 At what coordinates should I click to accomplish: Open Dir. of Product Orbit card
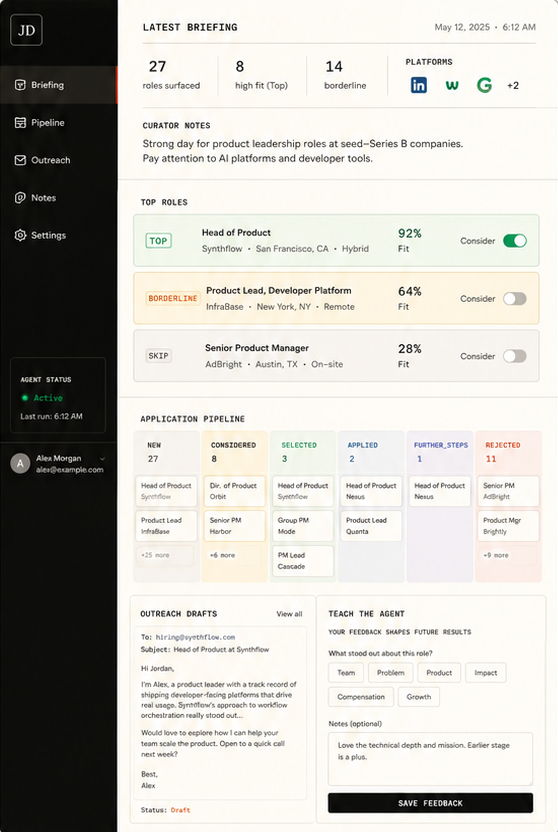pos(234,491)
